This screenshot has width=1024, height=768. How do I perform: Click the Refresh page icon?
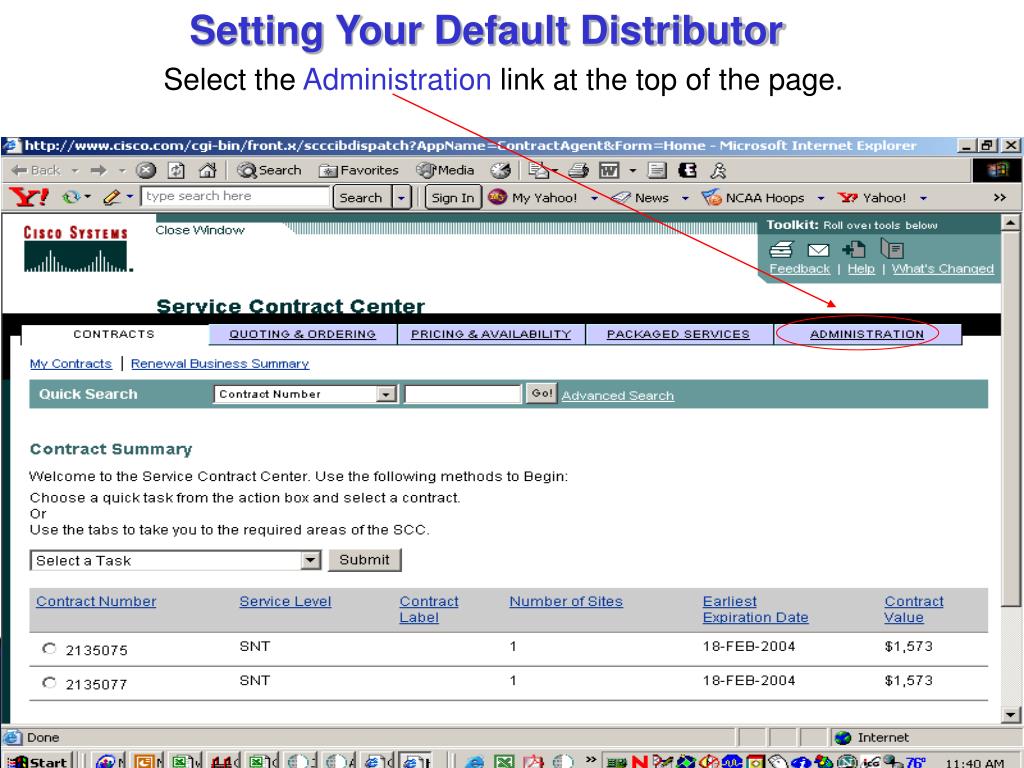pos(176,170)
